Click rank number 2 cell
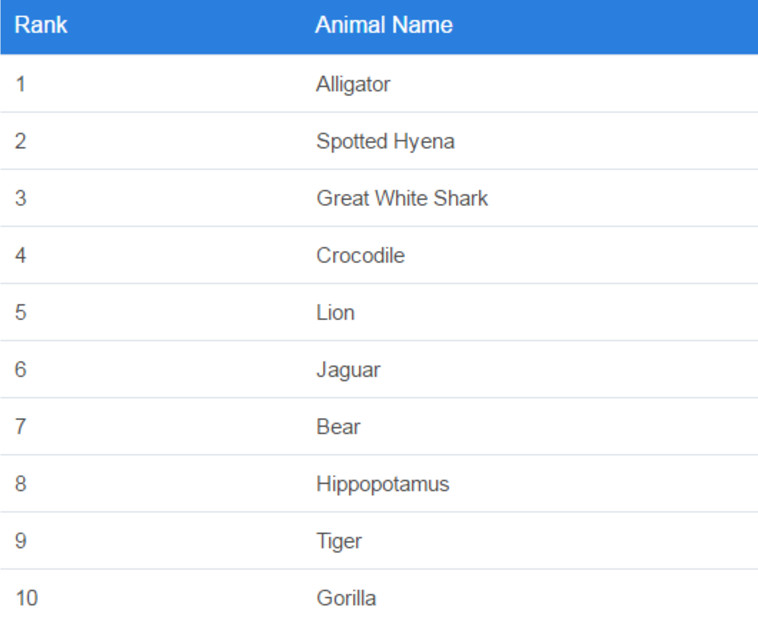This screenshot has width=758, height=624. tap(20, 141)
